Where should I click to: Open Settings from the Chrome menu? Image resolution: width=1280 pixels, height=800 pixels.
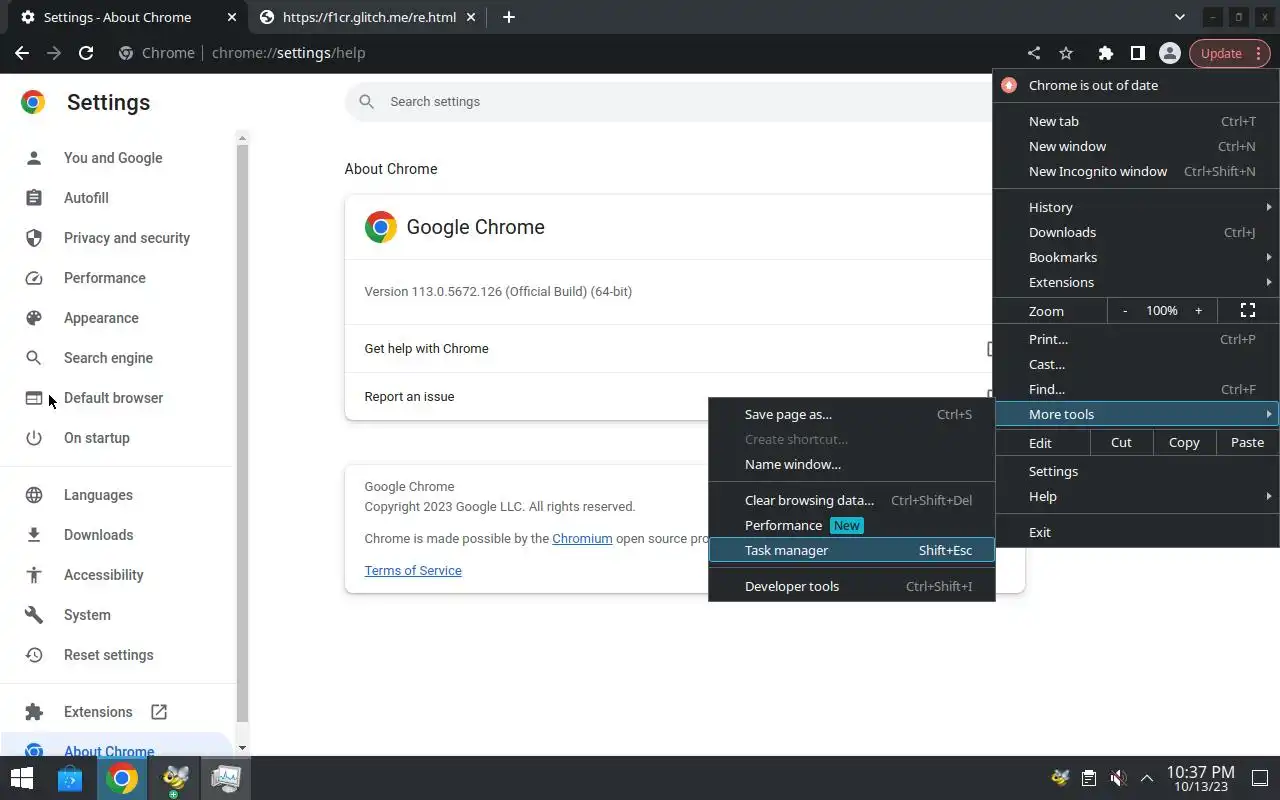[1137, 471]
